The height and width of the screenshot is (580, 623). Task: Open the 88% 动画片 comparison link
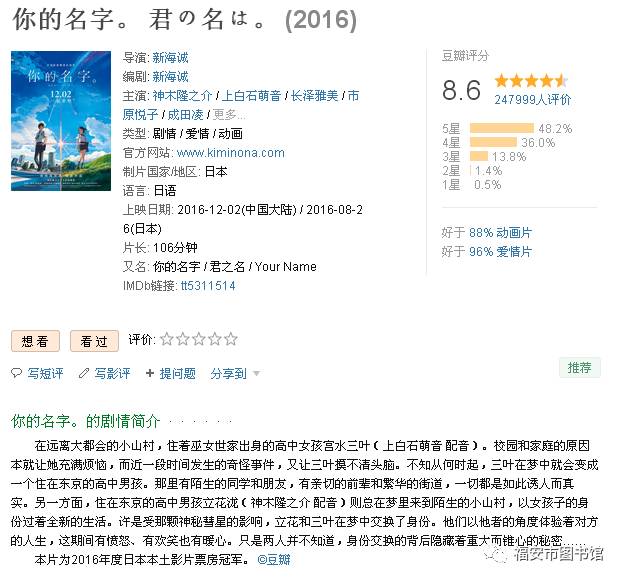point(501,232)
